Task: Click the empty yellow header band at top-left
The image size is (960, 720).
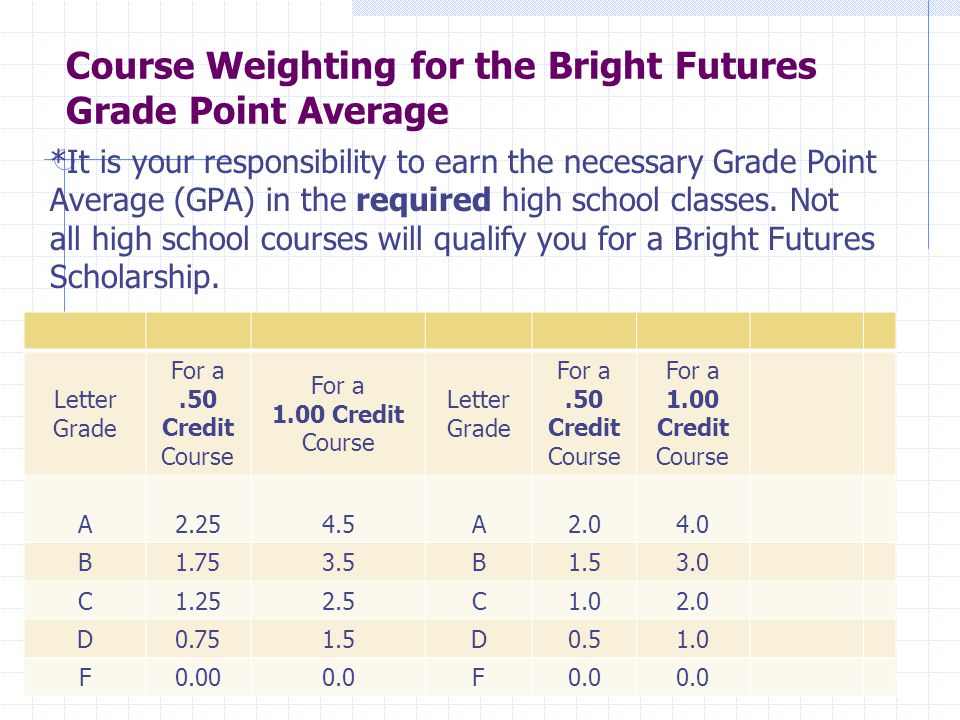Action: pos(85,331)
